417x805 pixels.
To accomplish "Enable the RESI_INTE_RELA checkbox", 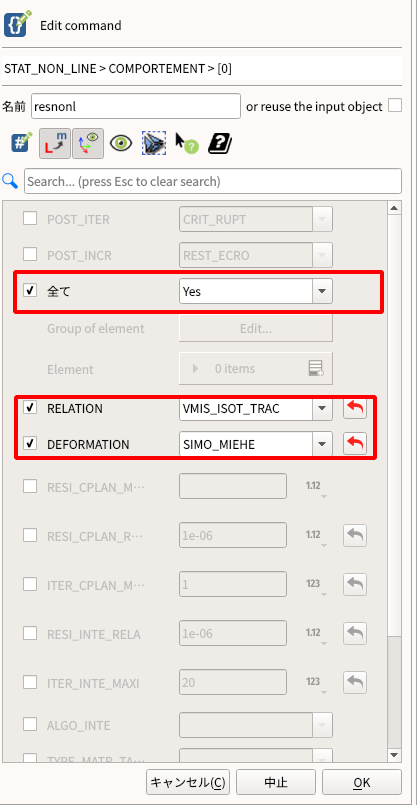I will coord(30,633).
